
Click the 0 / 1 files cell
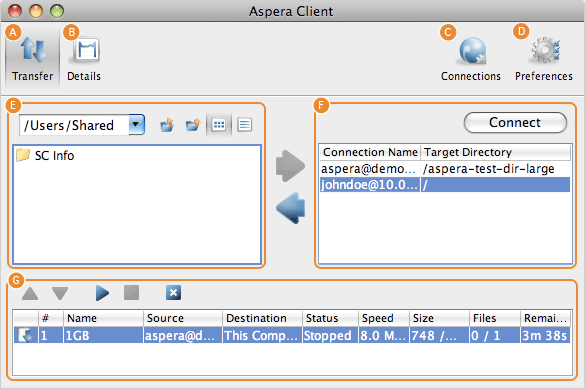pos(495,335)
